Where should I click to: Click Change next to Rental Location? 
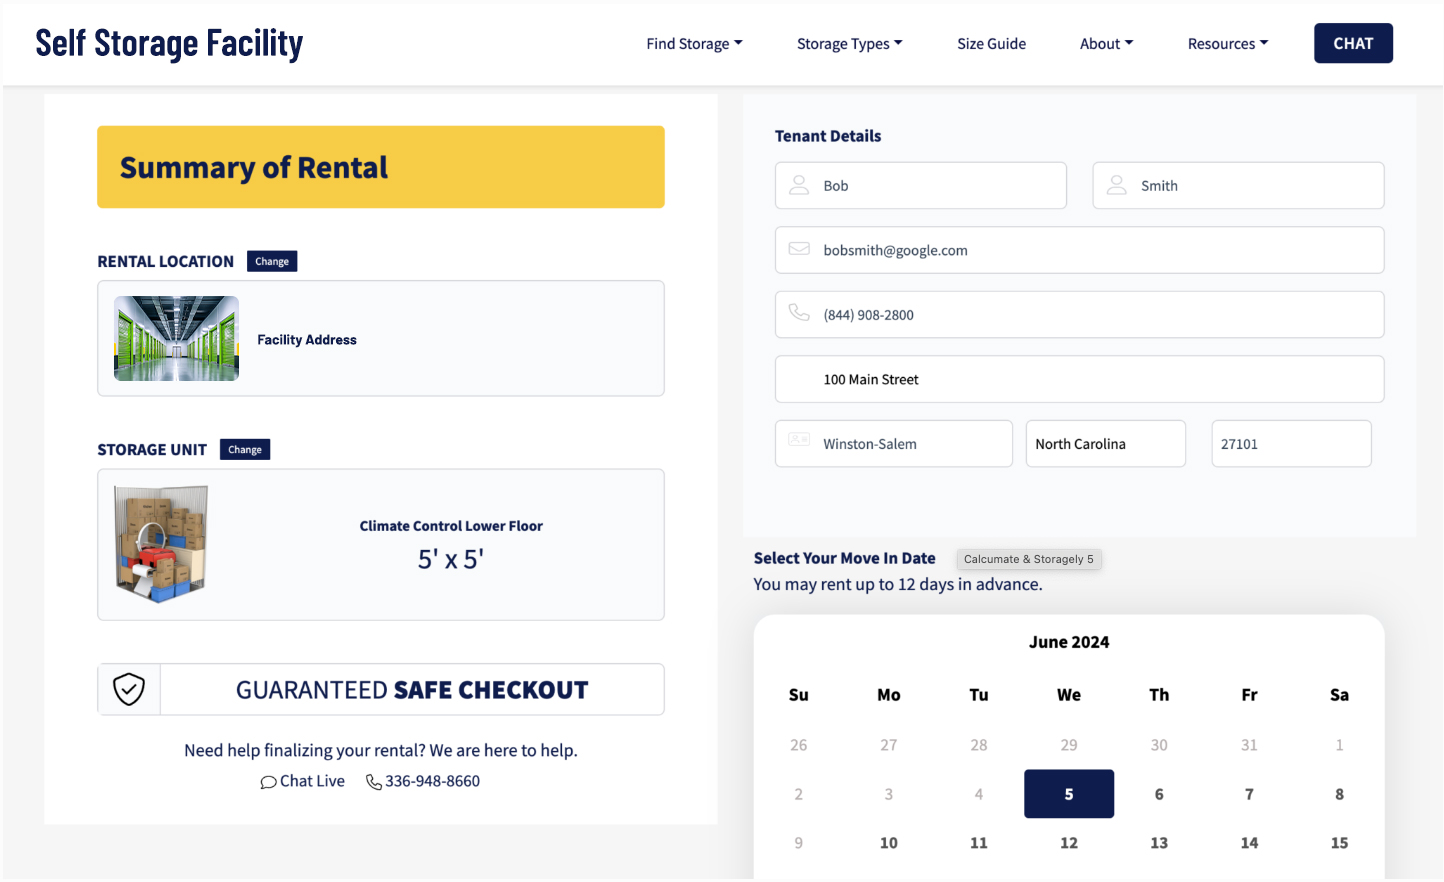pyautogui.click(x=272, y=261)
